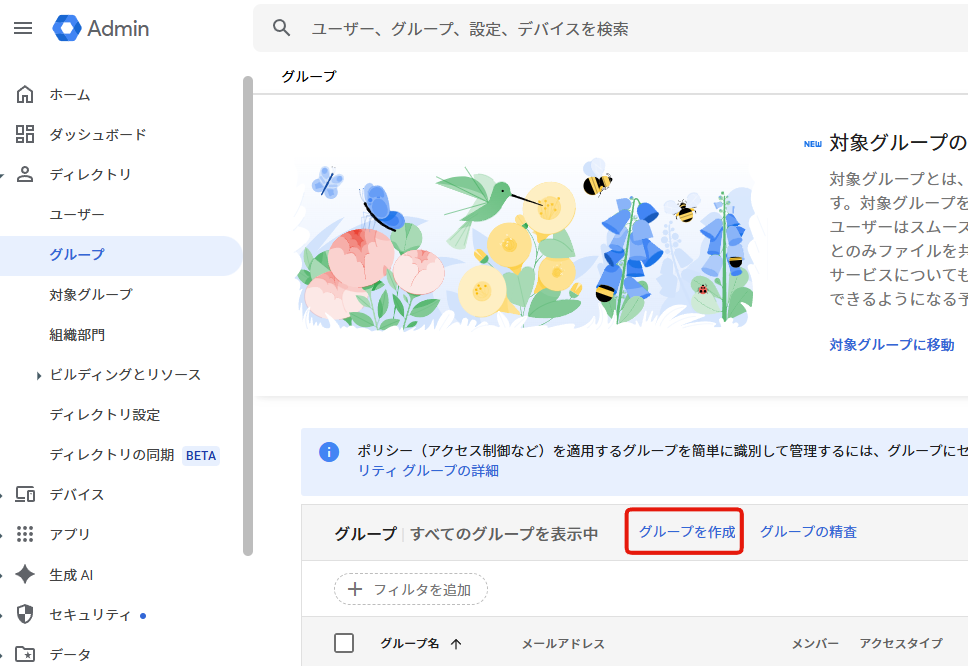Click the アプリ grid icon
This screenshot has width=968, height=666.
[x=25, y=535]
